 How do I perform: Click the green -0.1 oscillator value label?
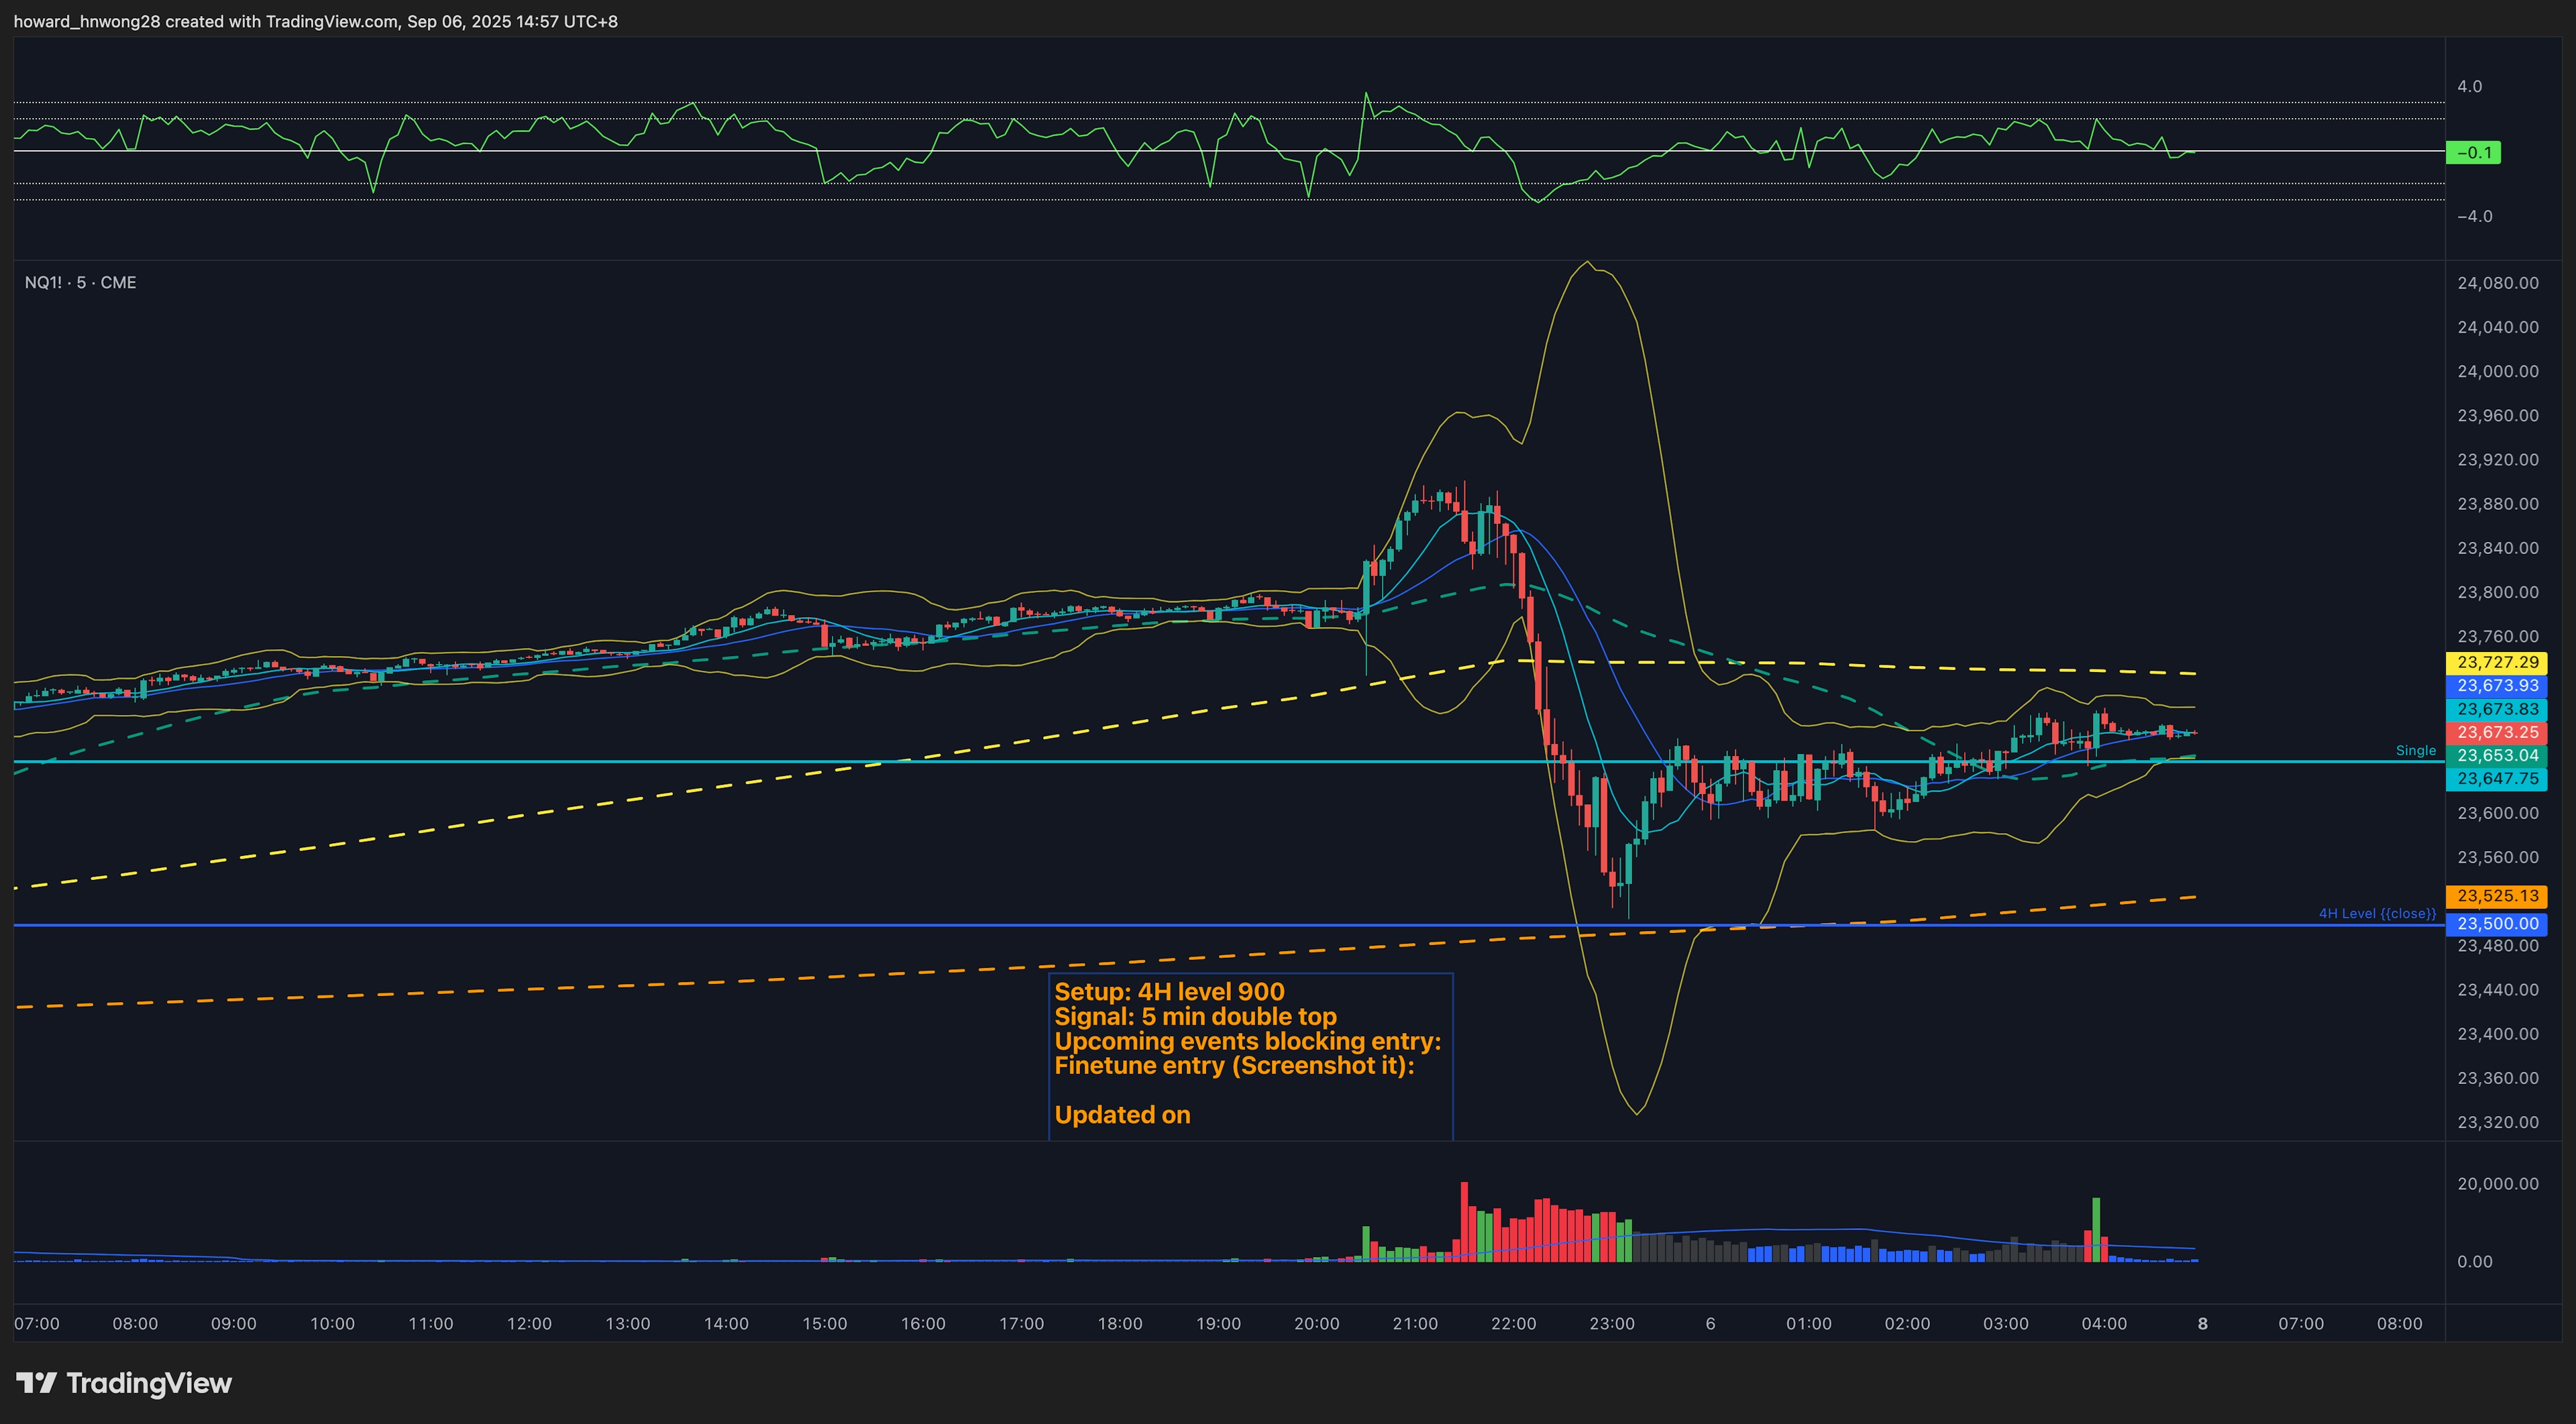[2473, 153]
